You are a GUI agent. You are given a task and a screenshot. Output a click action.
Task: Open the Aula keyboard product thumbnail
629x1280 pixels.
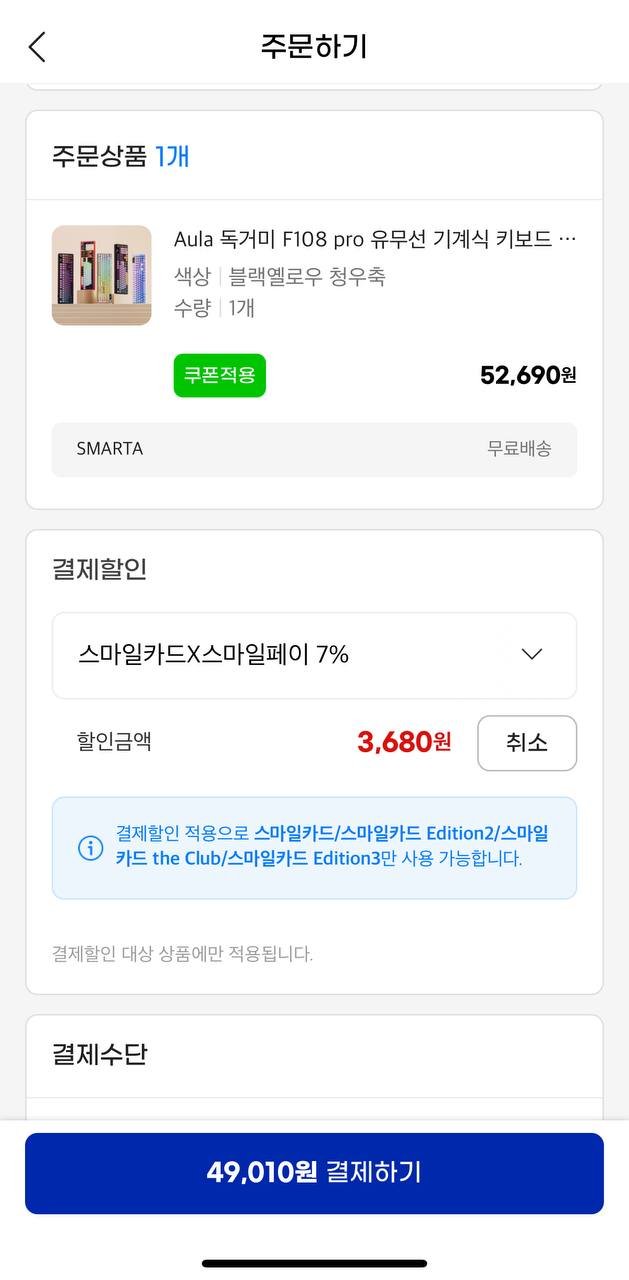(x=102, y=275)
